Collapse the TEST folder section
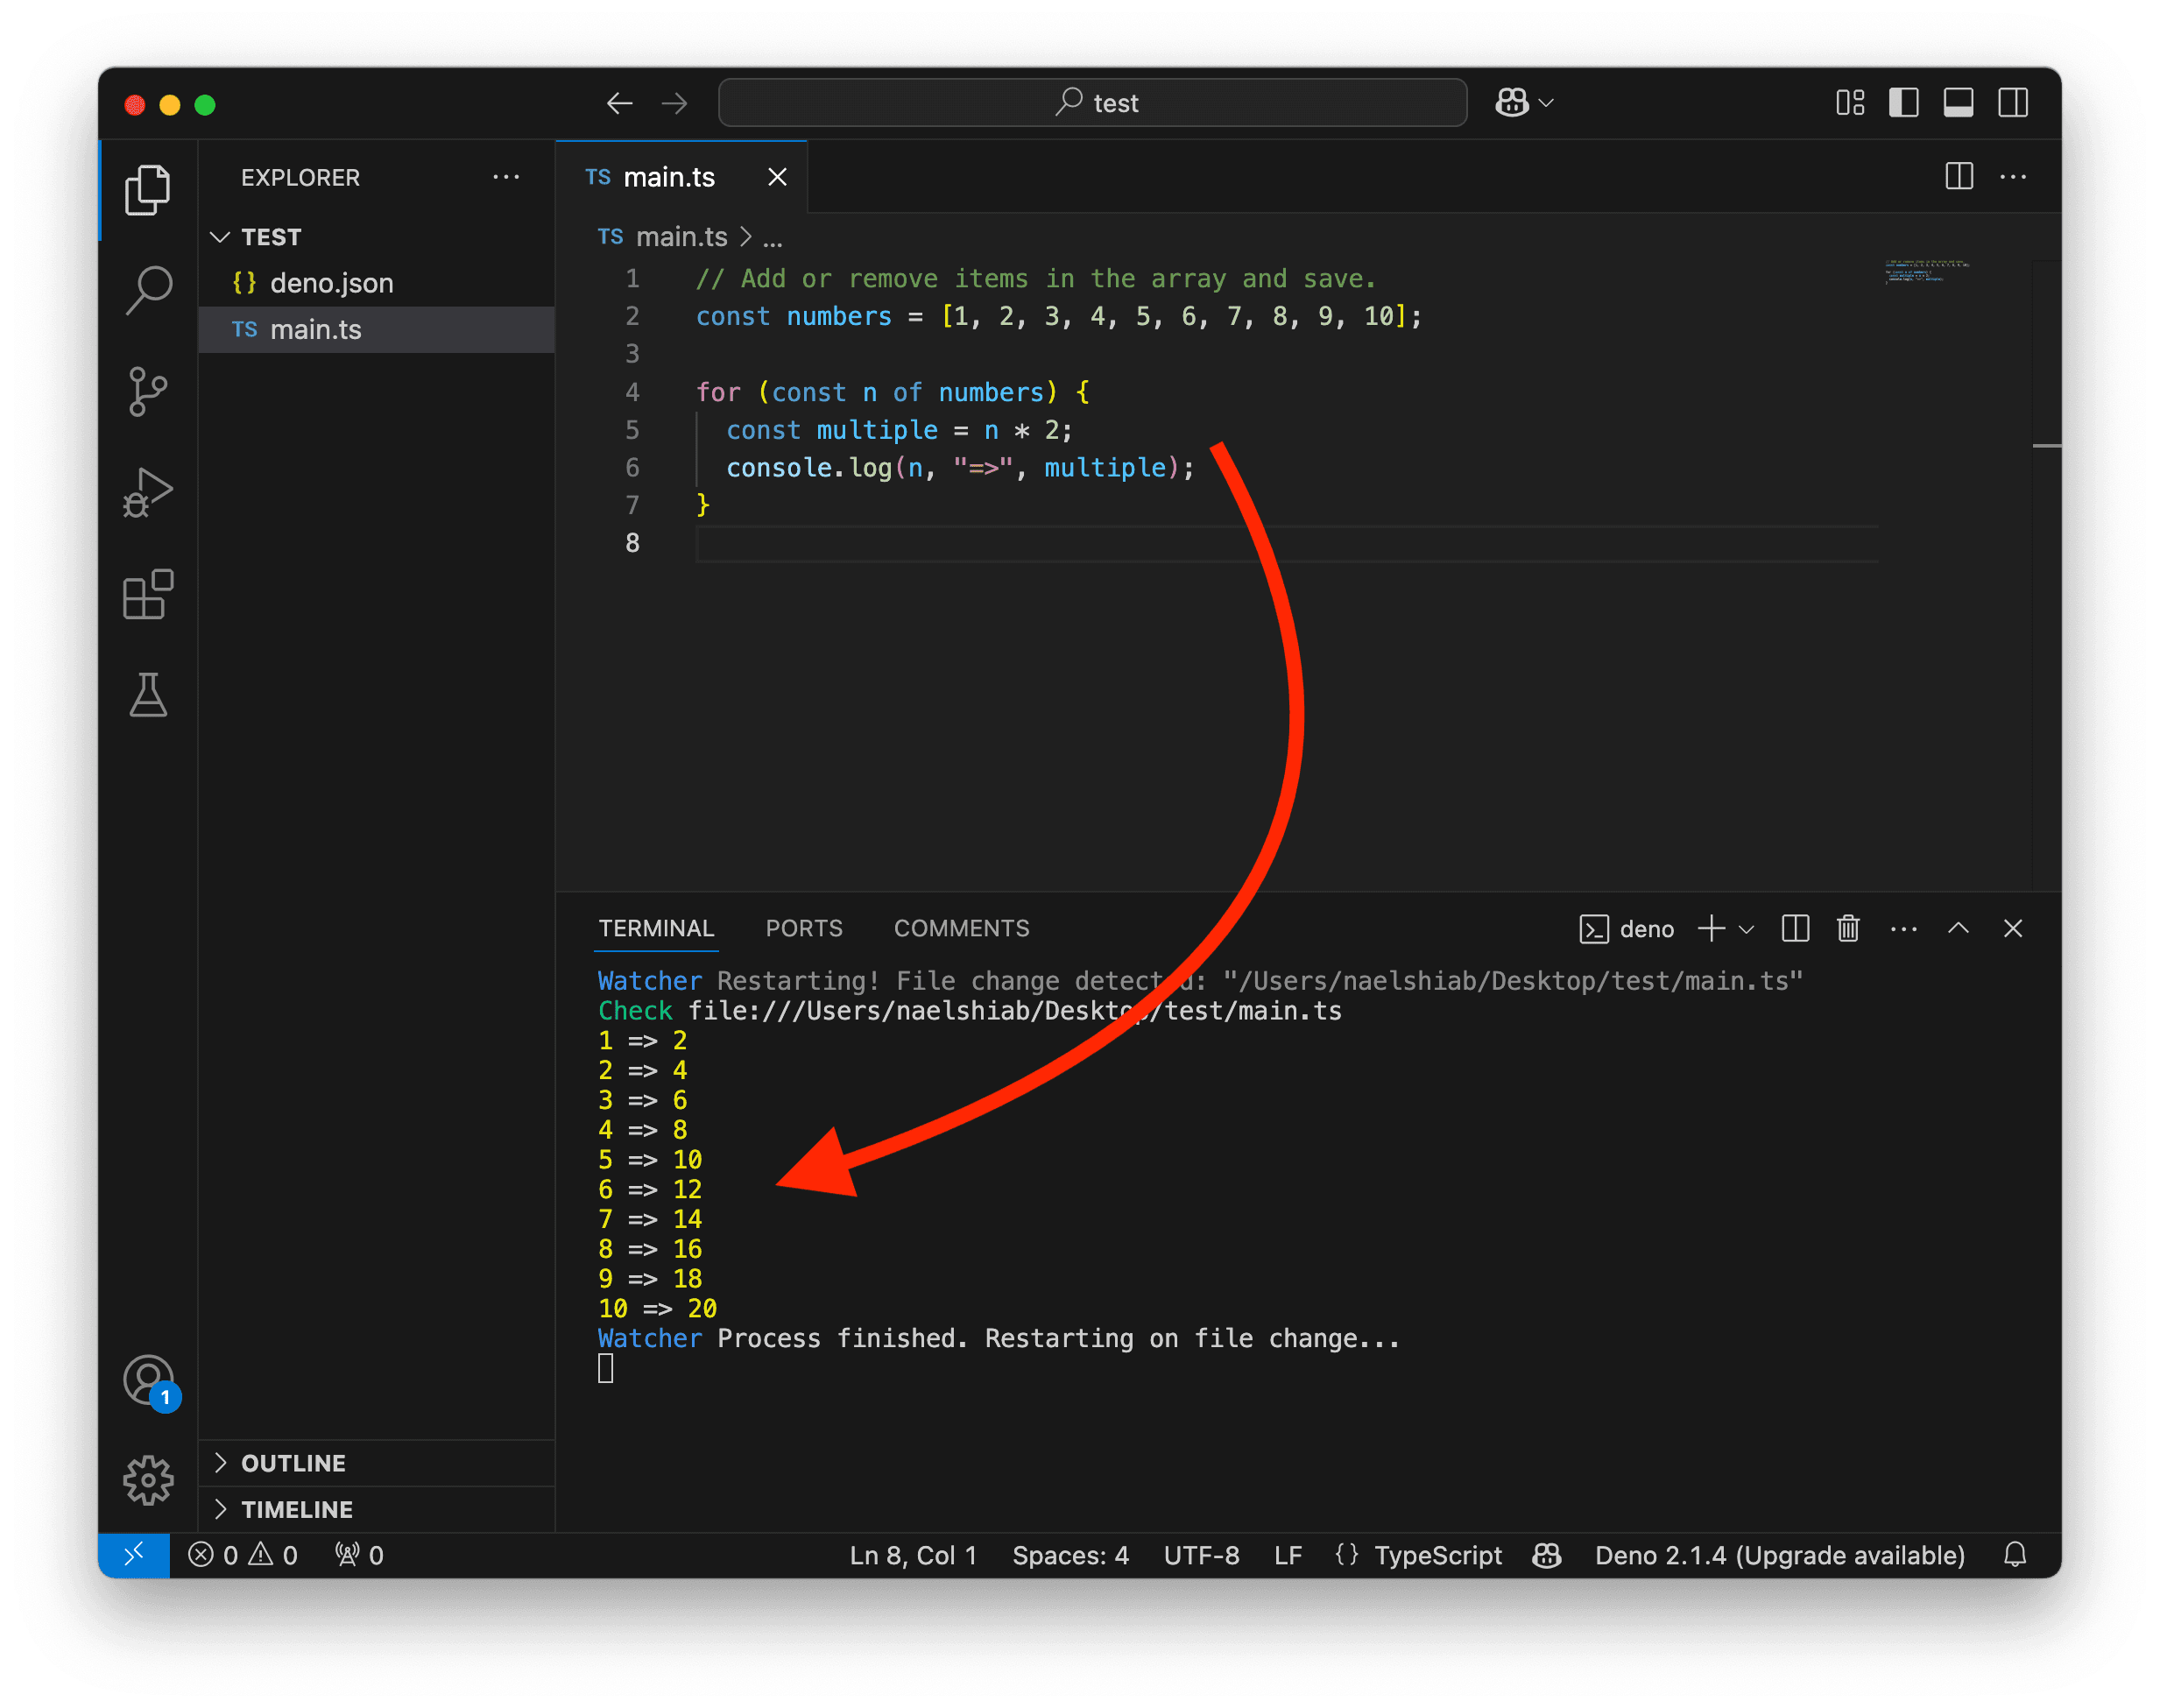This screenshot has height=1708, width=2160. pyautogui.click(x=377, y=237)
